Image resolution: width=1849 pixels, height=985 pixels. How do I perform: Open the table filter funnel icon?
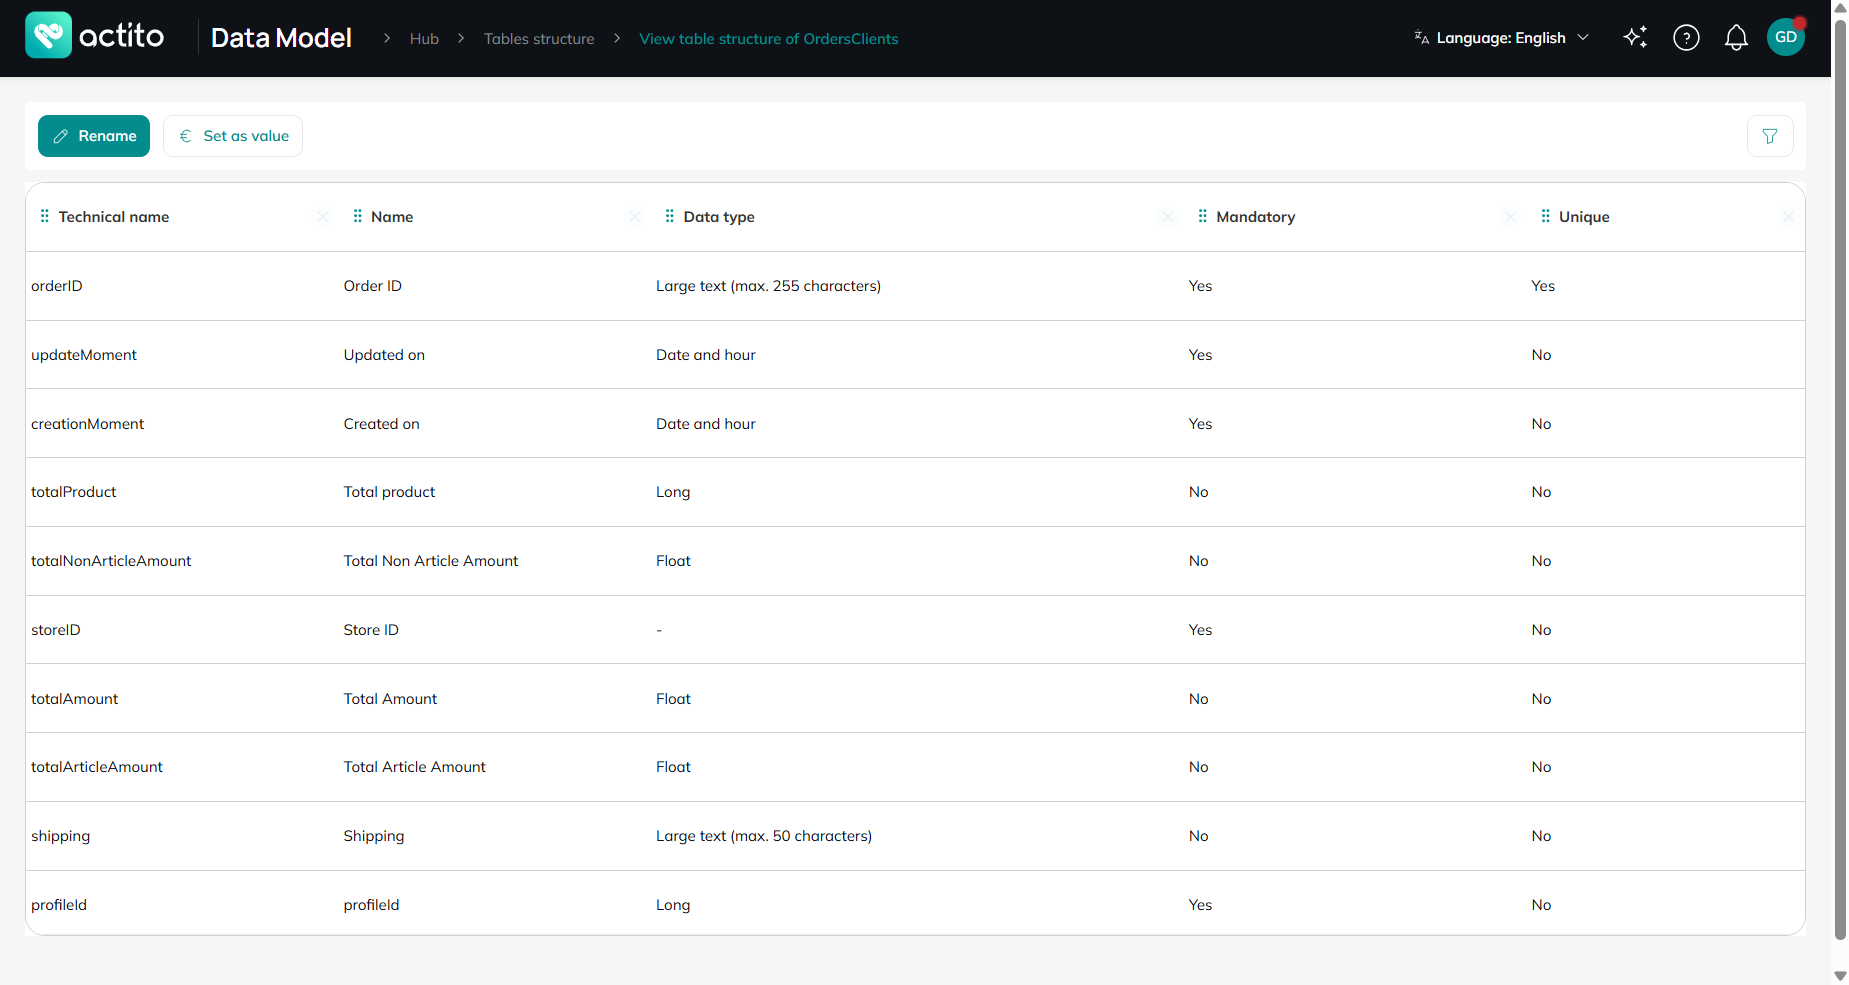coord(1770,136)
